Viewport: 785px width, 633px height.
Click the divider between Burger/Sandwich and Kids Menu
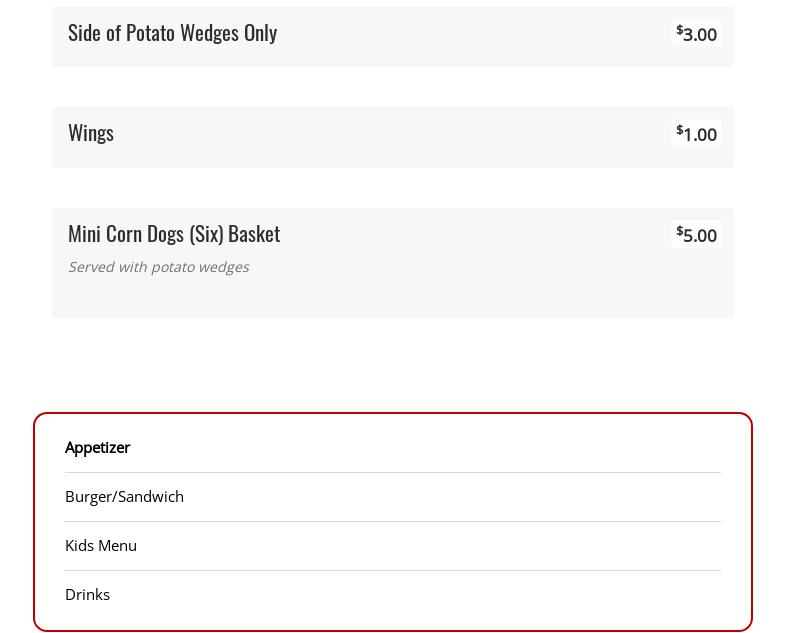click(392, 521)
